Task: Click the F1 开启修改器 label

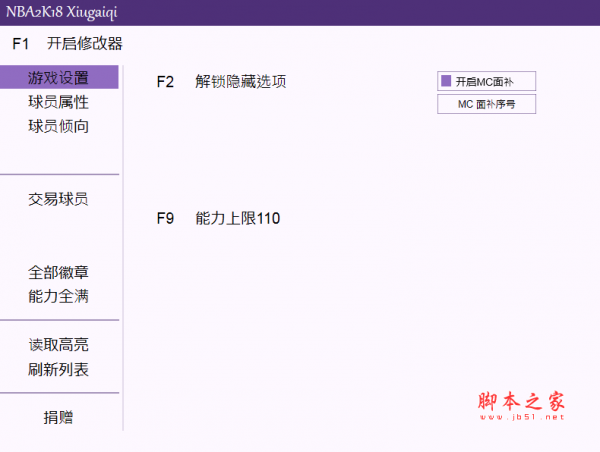Action: point(67,43)
